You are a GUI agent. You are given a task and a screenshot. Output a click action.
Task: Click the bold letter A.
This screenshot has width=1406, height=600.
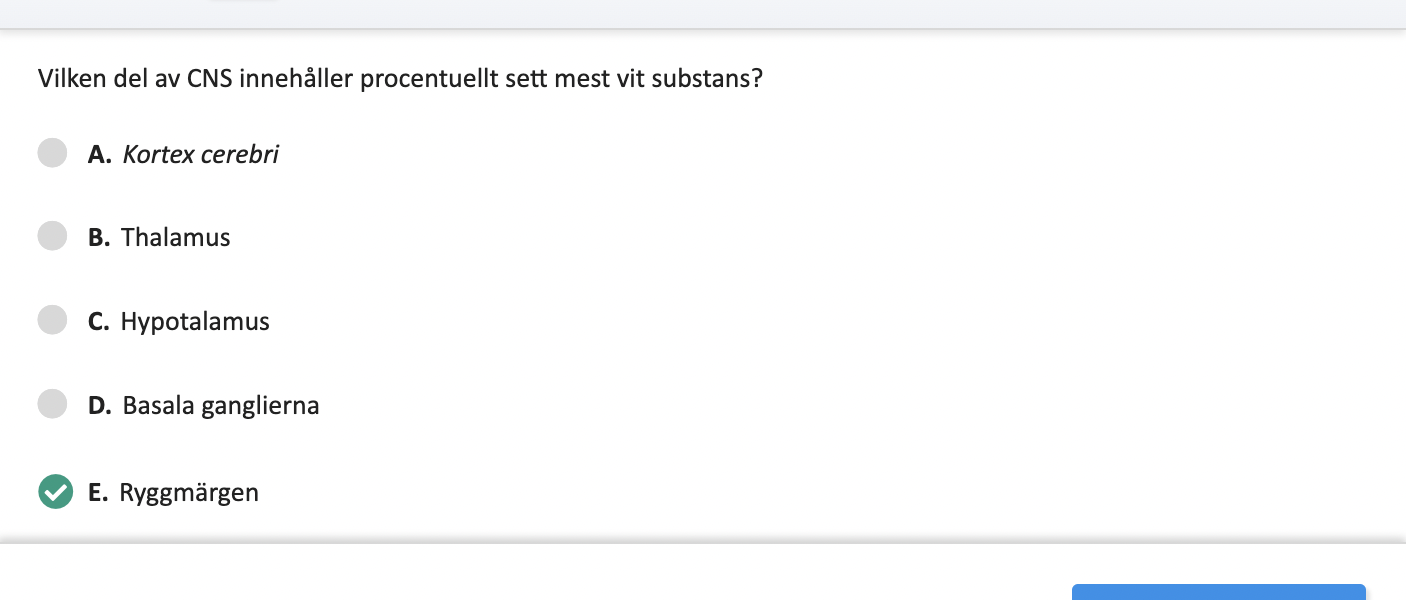click(x=99, y=154)
